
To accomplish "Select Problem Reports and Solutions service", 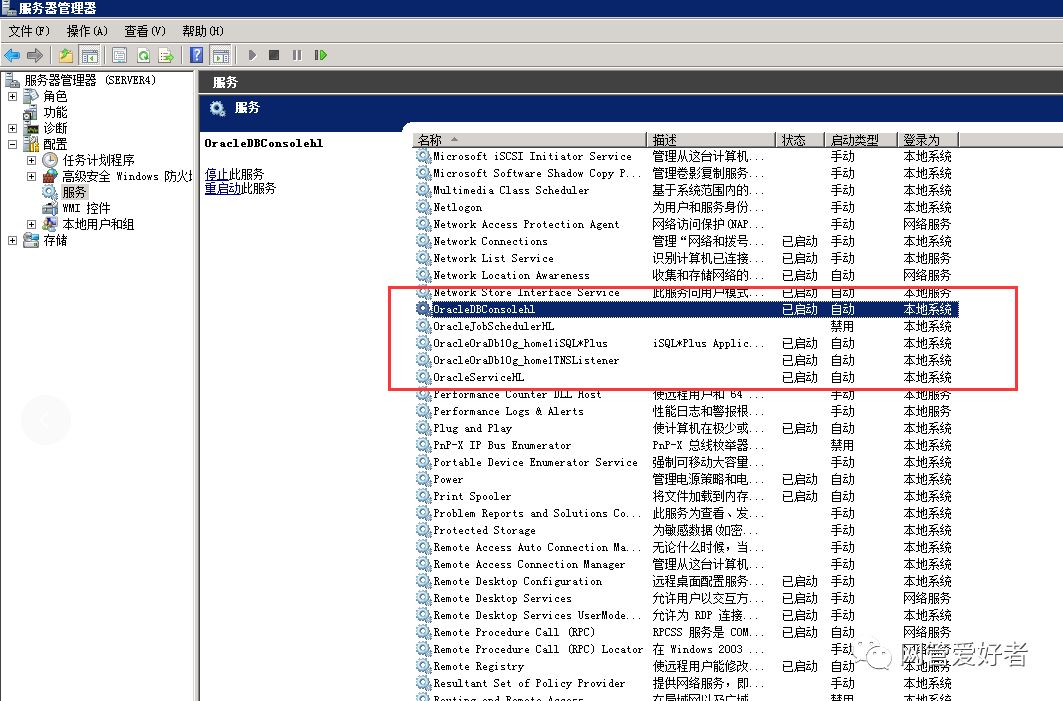I will coord(537,513).
